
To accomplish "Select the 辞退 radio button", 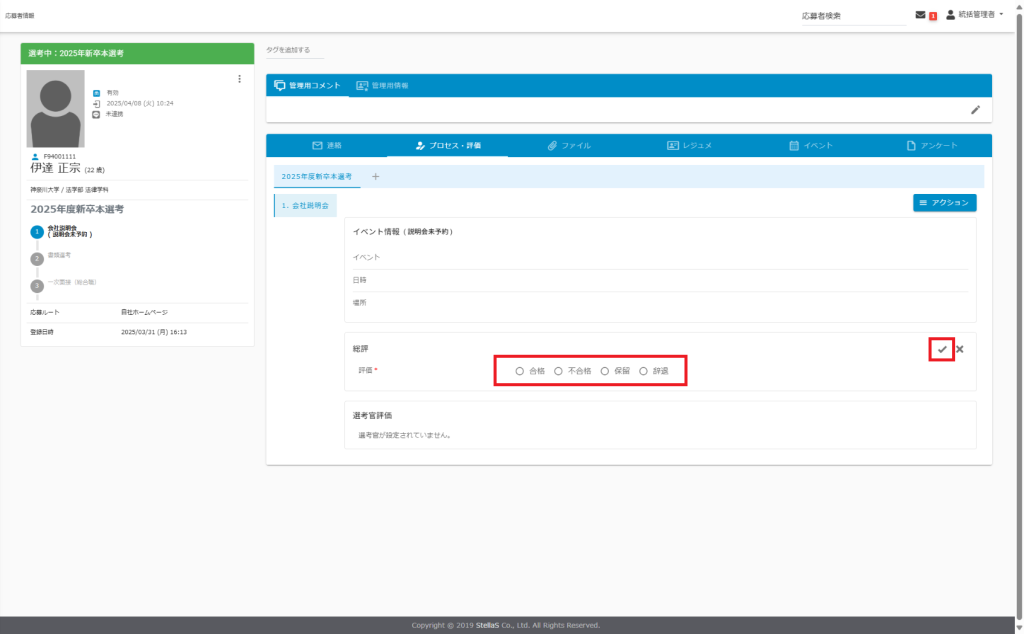I will click(644, 371).
